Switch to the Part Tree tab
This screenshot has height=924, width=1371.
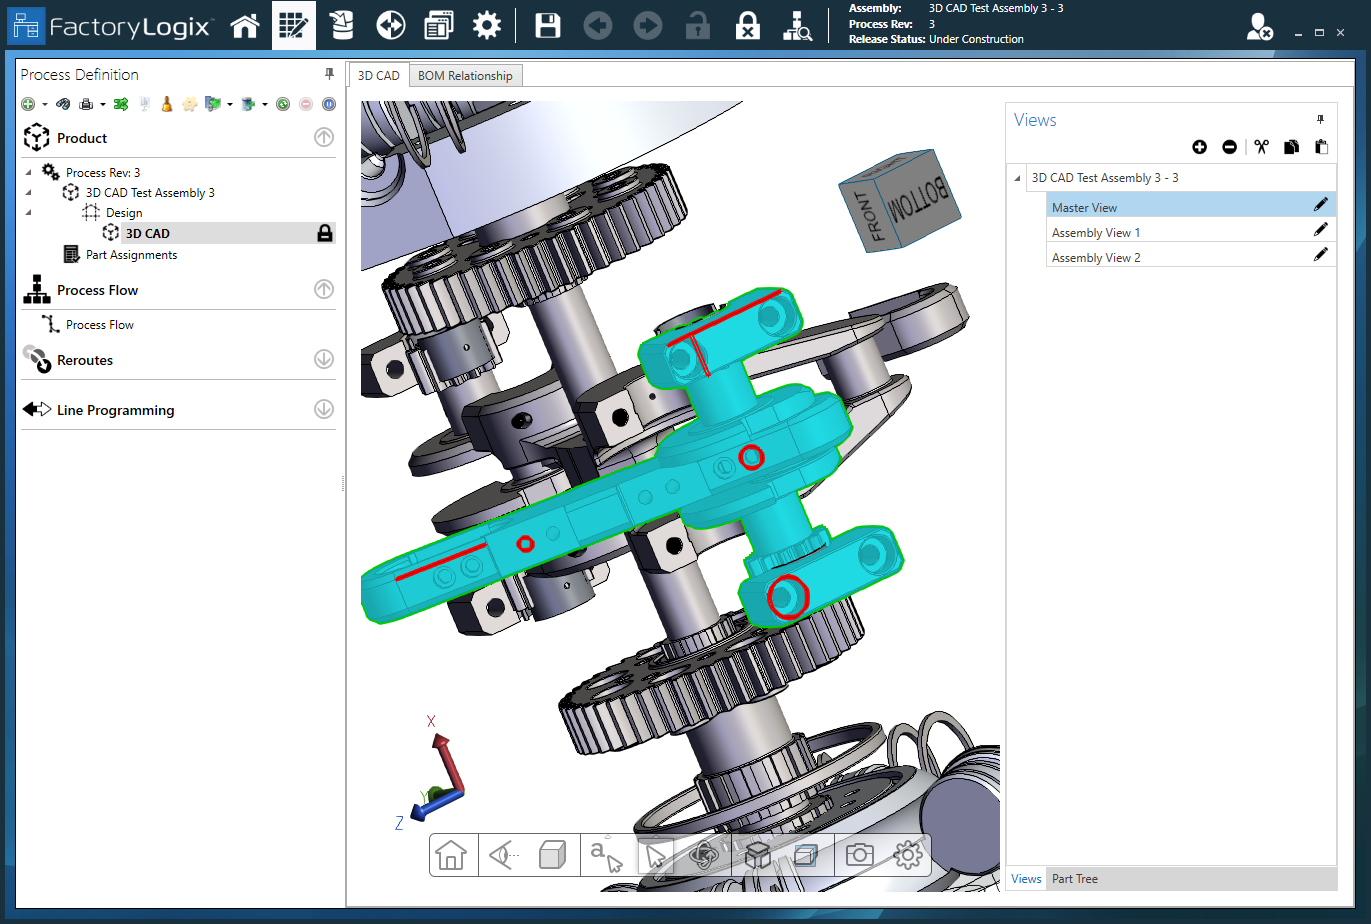[1074, 879]
